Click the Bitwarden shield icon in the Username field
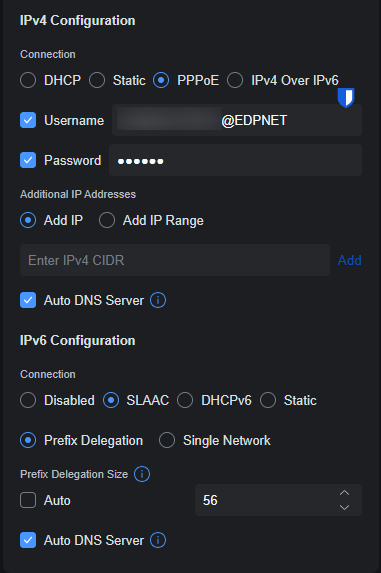This screenshot has height=573, width=381. [x=346, y=98]
